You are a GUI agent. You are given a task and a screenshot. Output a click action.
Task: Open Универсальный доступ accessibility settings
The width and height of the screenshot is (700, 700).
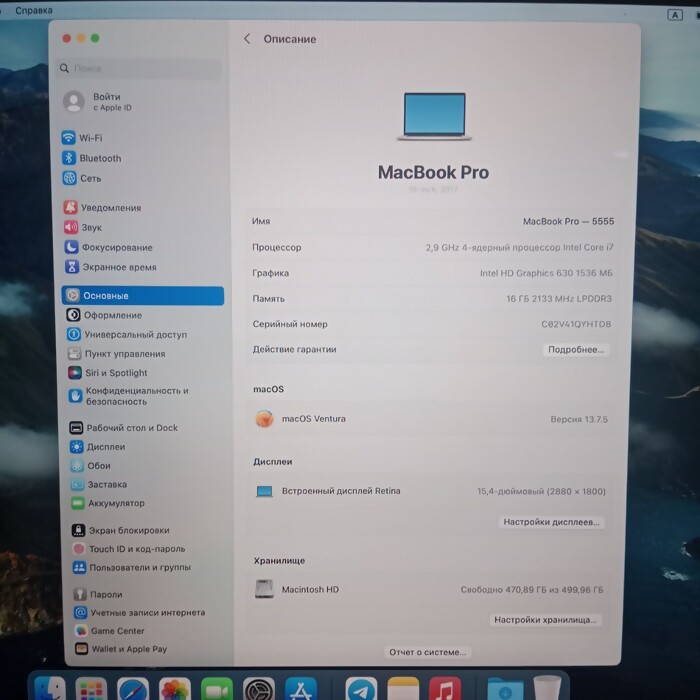(127, 334)
